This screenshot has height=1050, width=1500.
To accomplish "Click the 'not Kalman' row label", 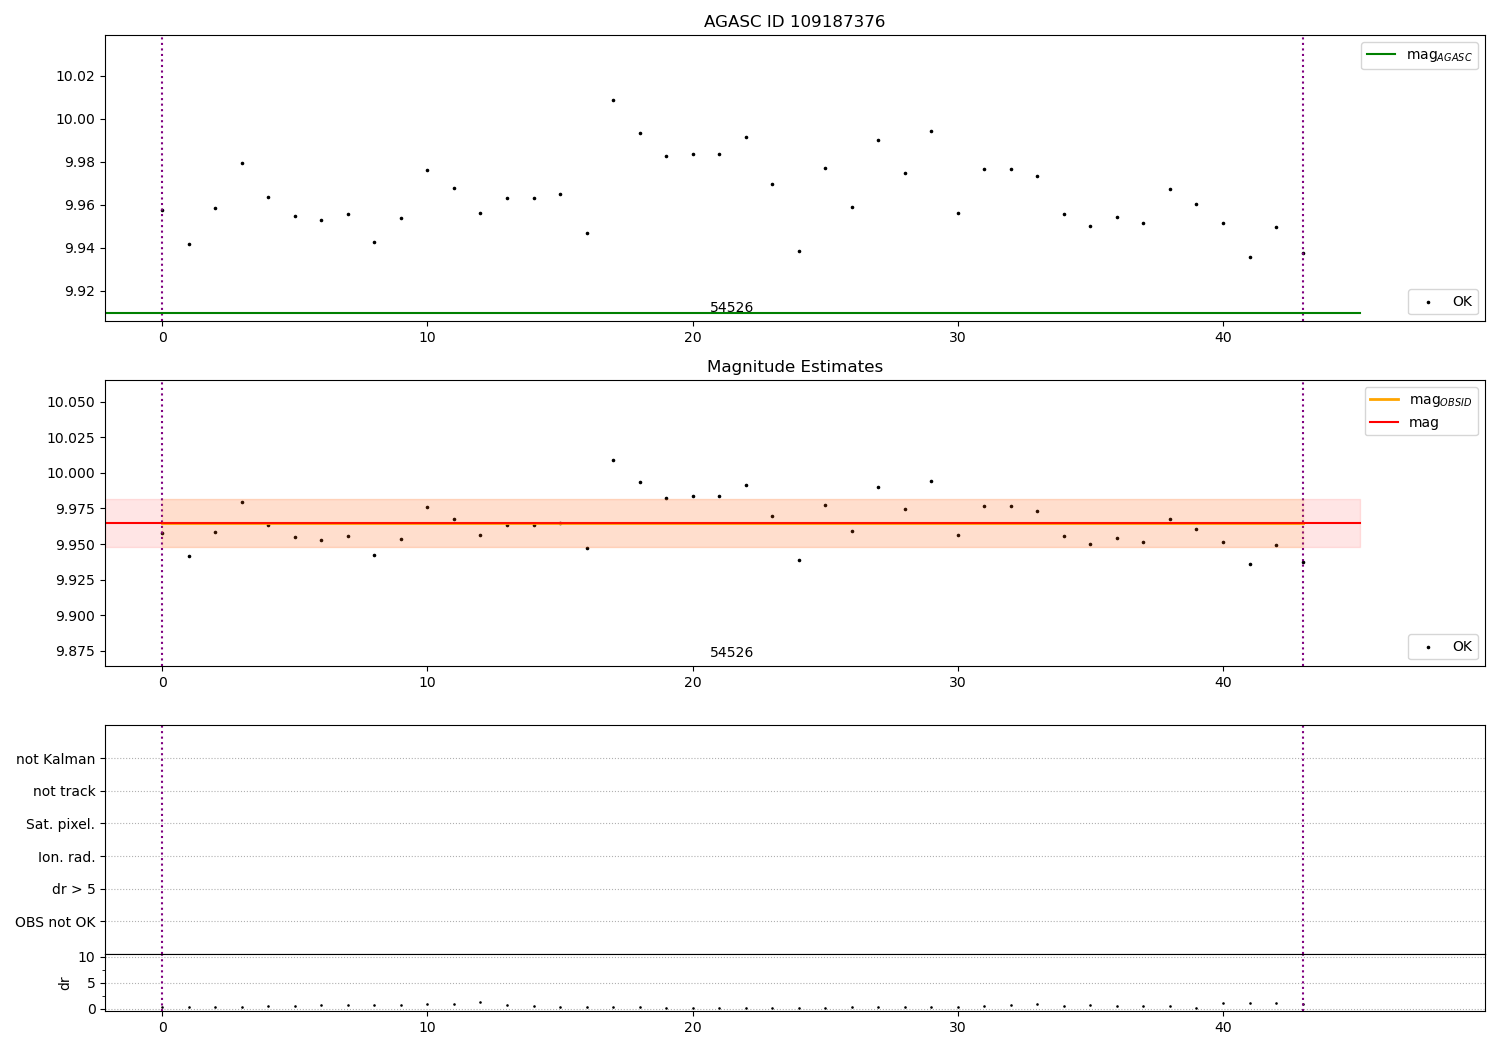I will click(x=56, y=759).
